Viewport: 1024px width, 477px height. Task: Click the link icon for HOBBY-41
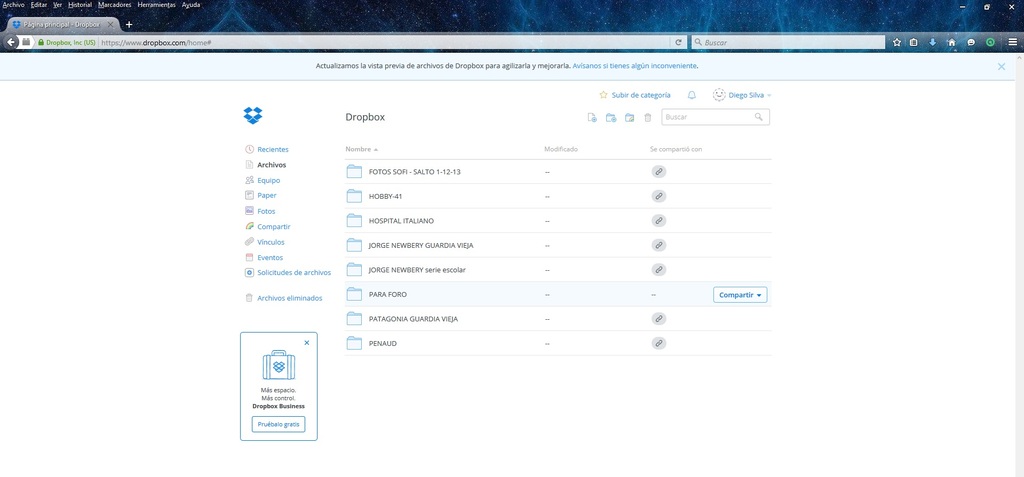pyautogui.click(x=659, y=196)
